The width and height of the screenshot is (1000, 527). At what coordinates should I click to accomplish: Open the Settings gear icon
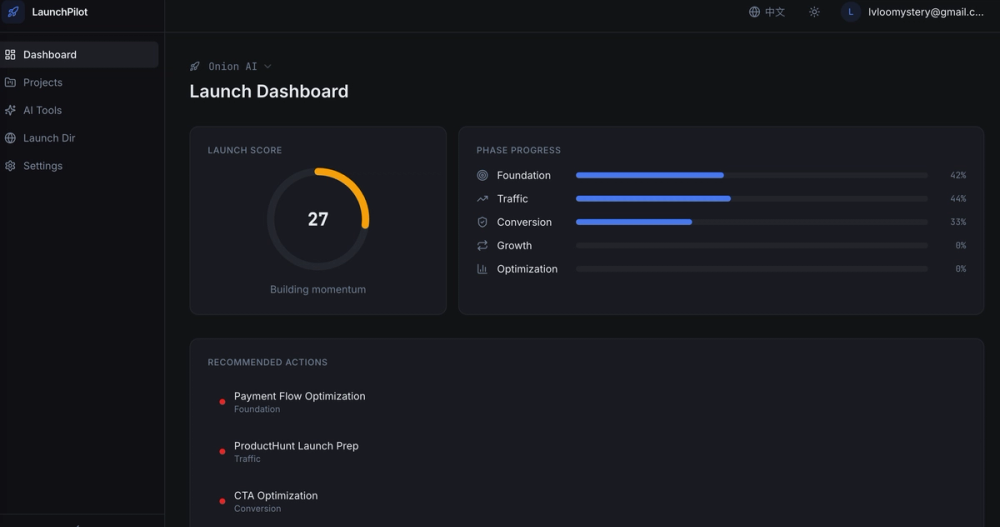(x=10, y=166)
